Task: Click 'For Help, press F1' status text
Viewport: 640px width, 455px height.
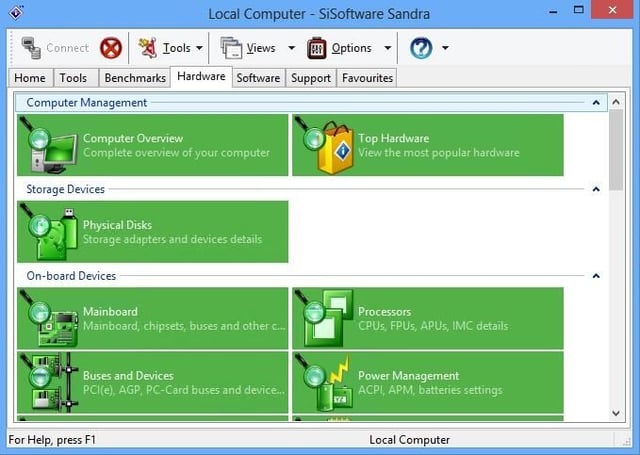Action: (52, 440)
